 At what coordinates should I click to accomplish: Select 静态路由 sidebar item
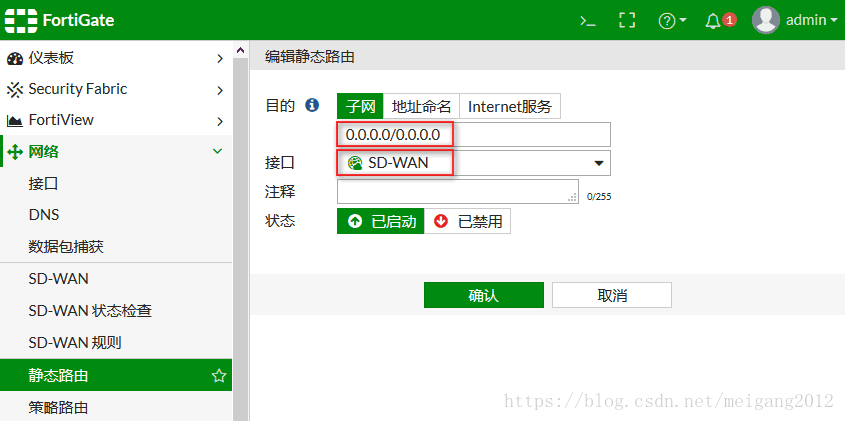coord(116,375)
